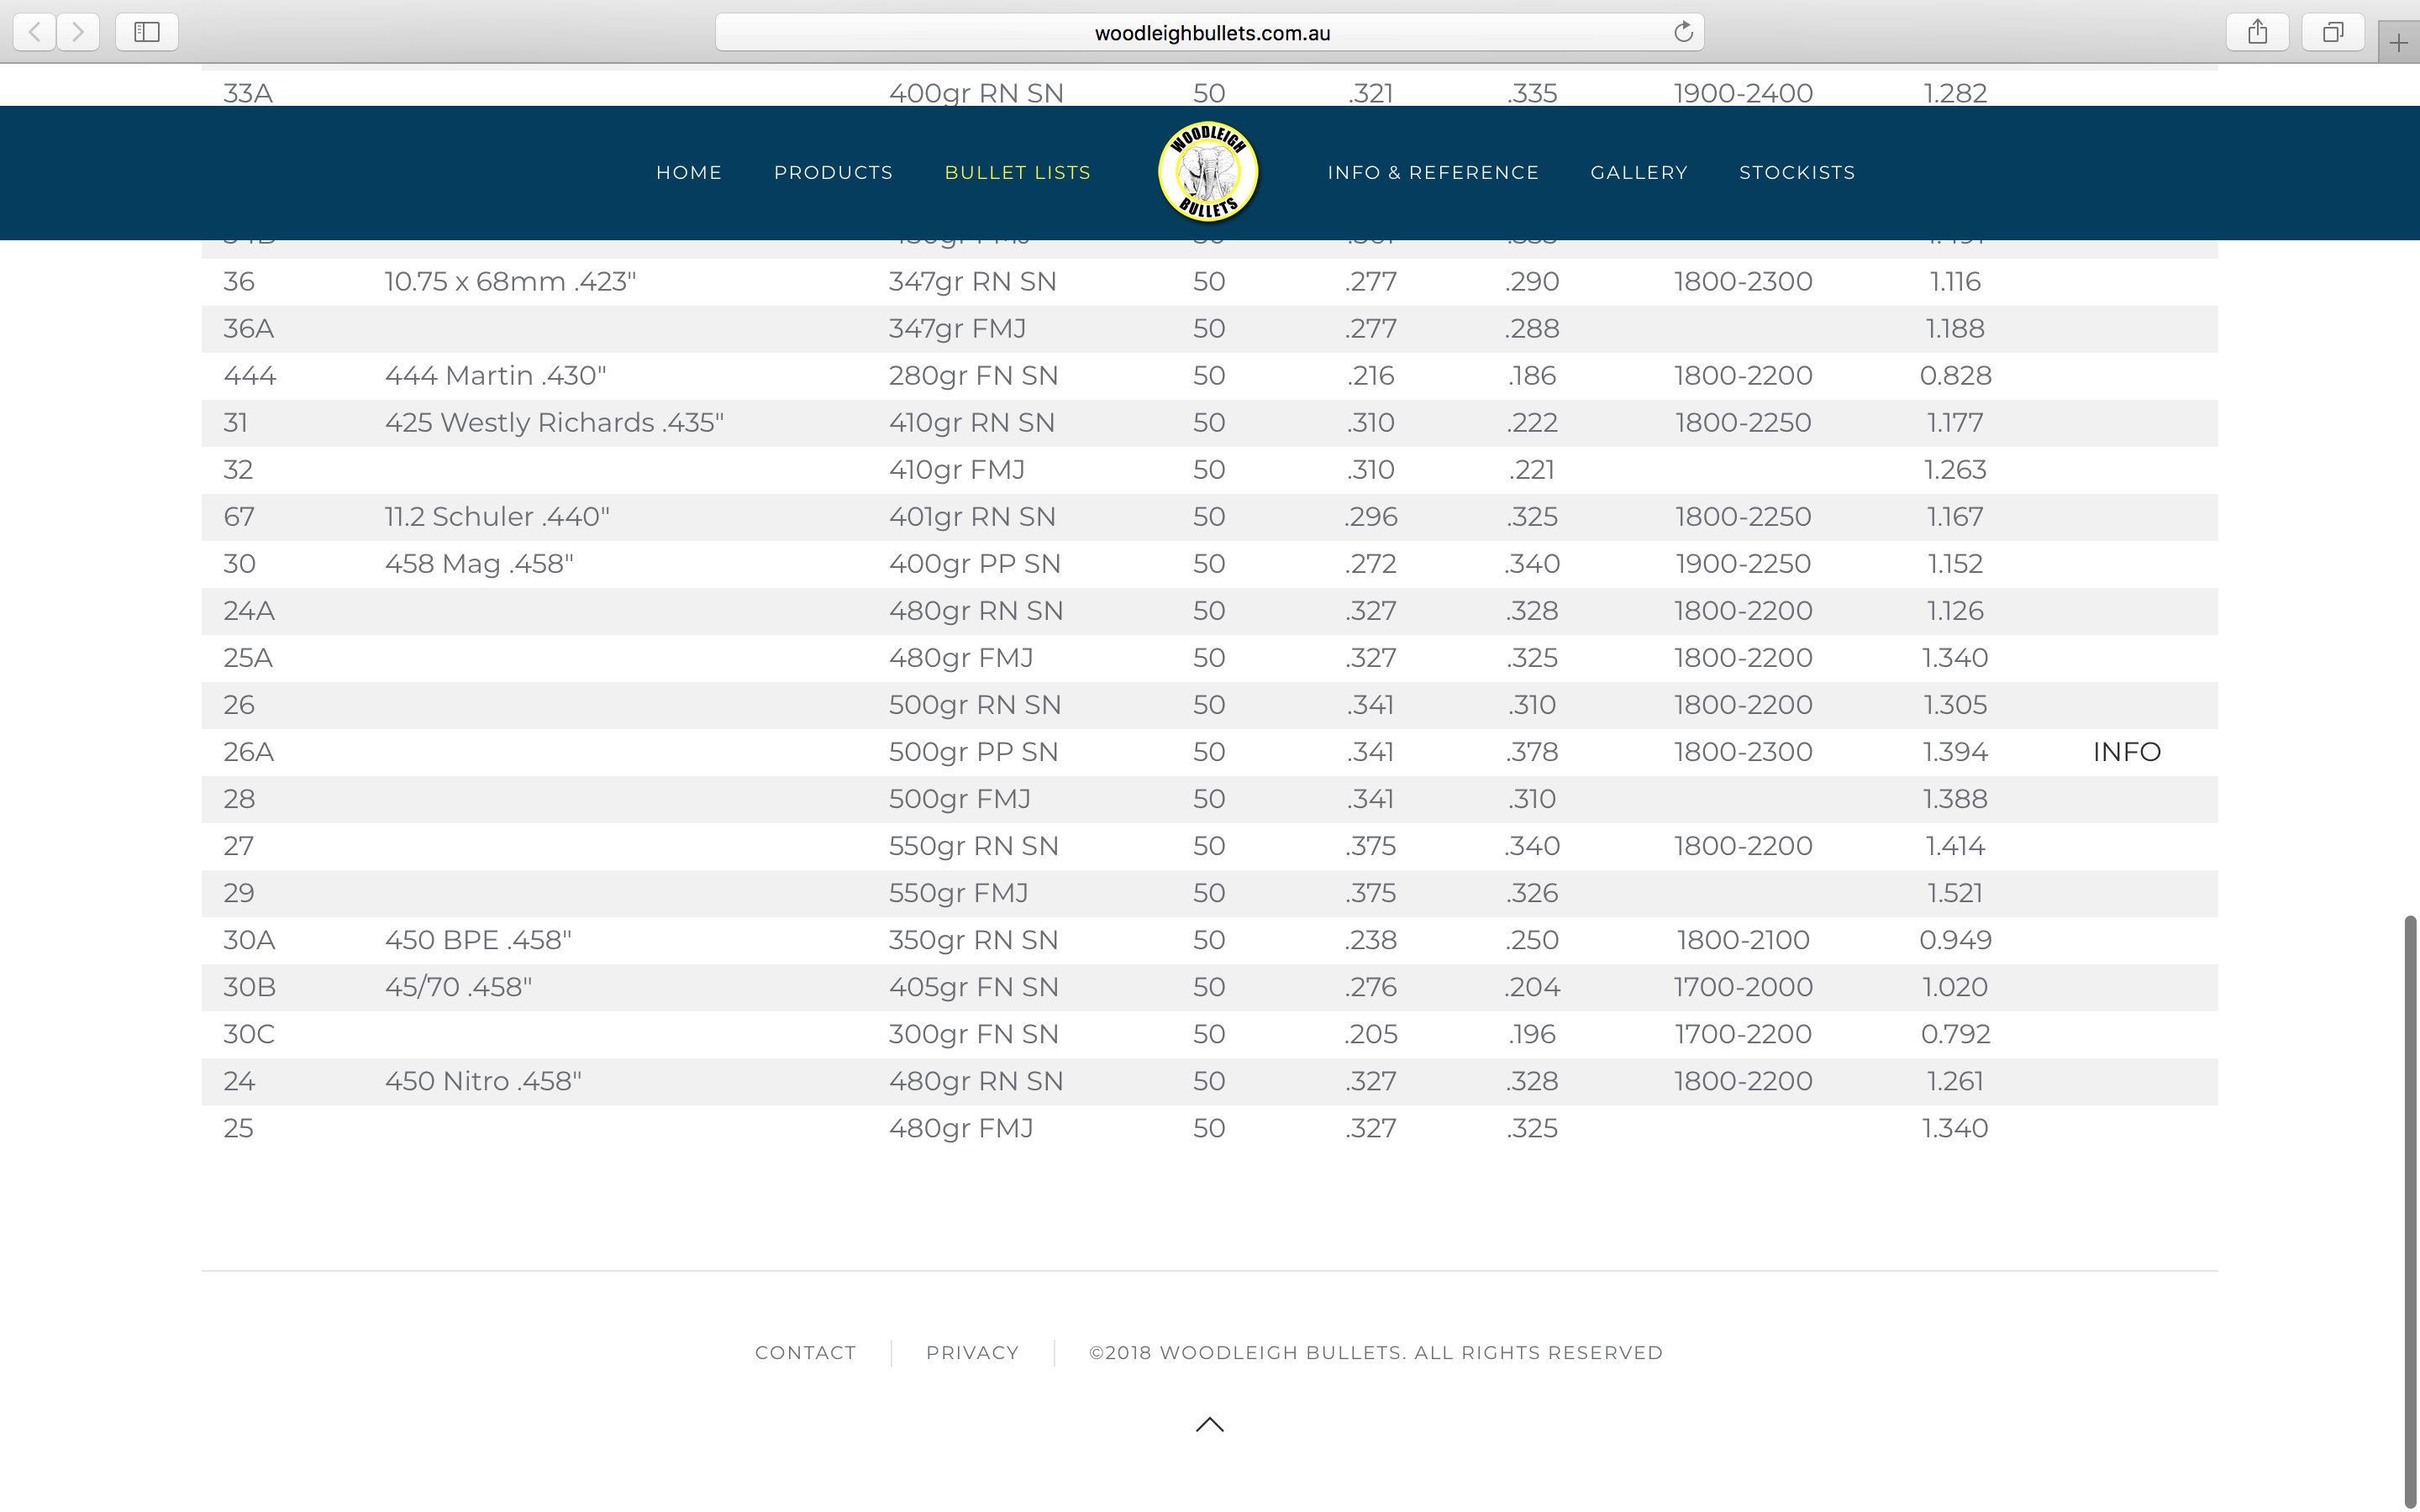2420x1512 pixels.
Task: Click the 2018 Woodleigh Bullets copyright text
Action: pyautogui.click(x=1376, y=1352)
